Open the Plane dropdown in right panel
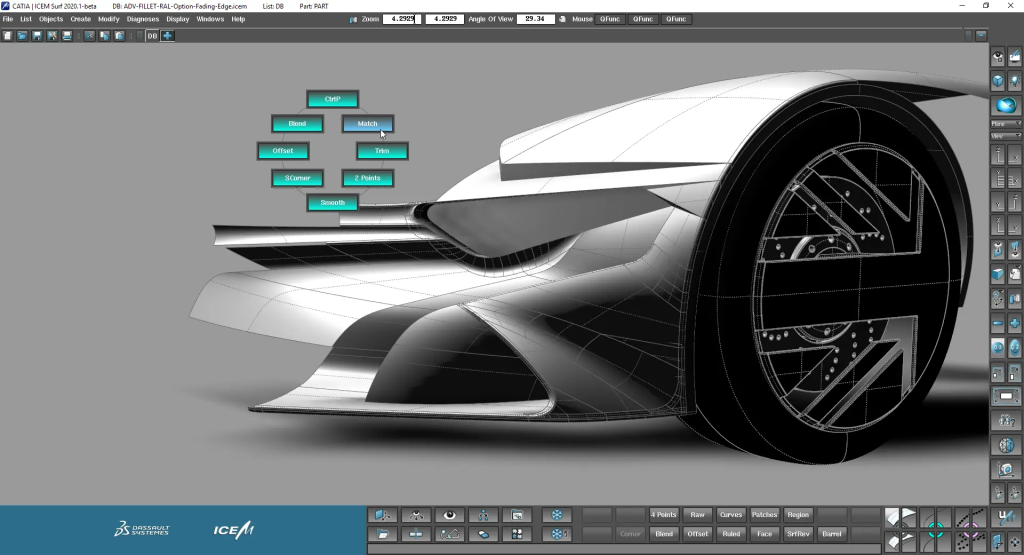 pos(1004,124)
